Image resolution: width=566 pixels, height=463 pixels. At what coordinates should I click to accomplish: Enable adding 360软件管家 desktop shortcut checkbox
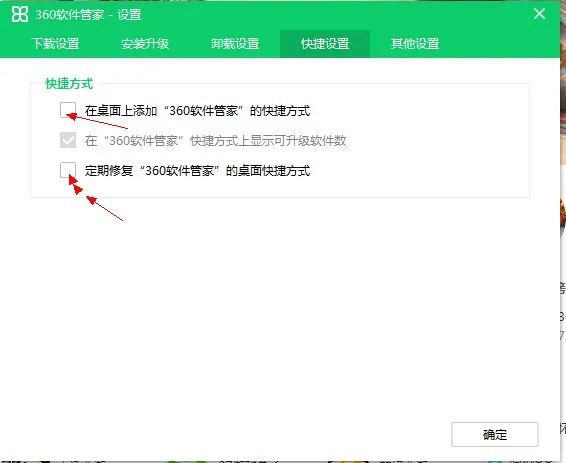pos(68,110)
